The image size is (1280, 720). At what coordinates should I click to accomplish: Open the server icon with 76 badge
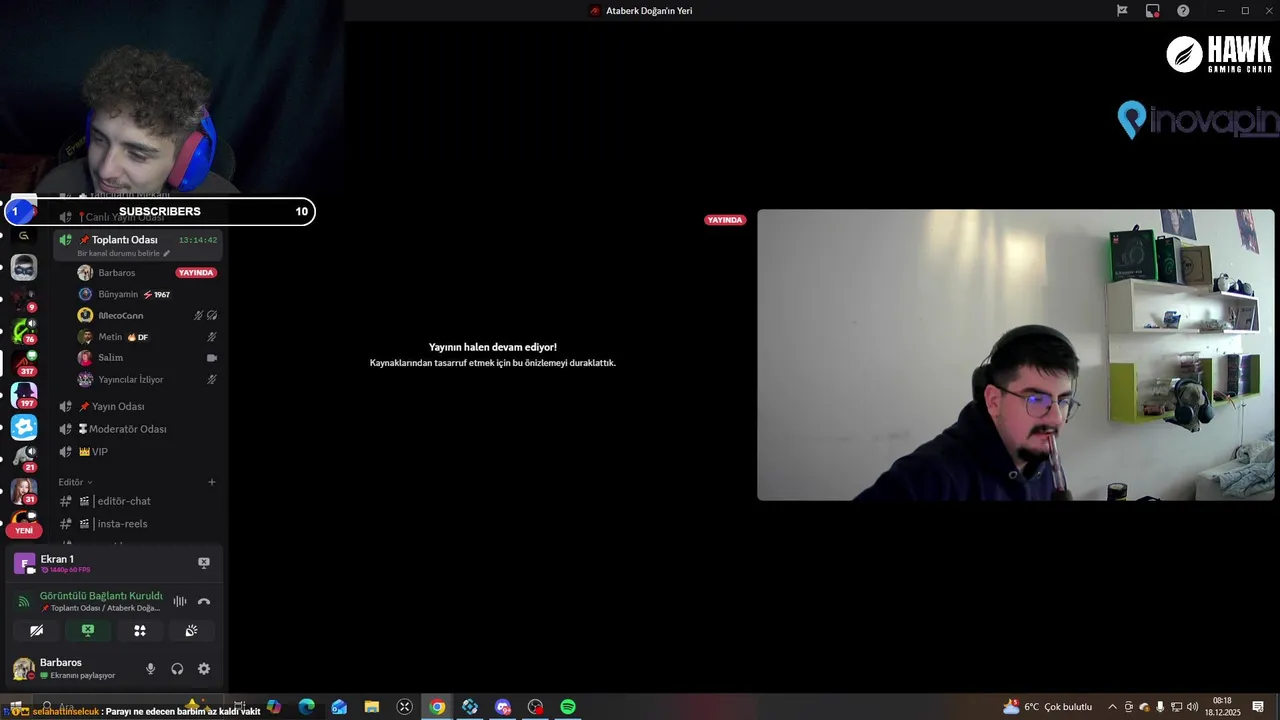click(24, 330)
